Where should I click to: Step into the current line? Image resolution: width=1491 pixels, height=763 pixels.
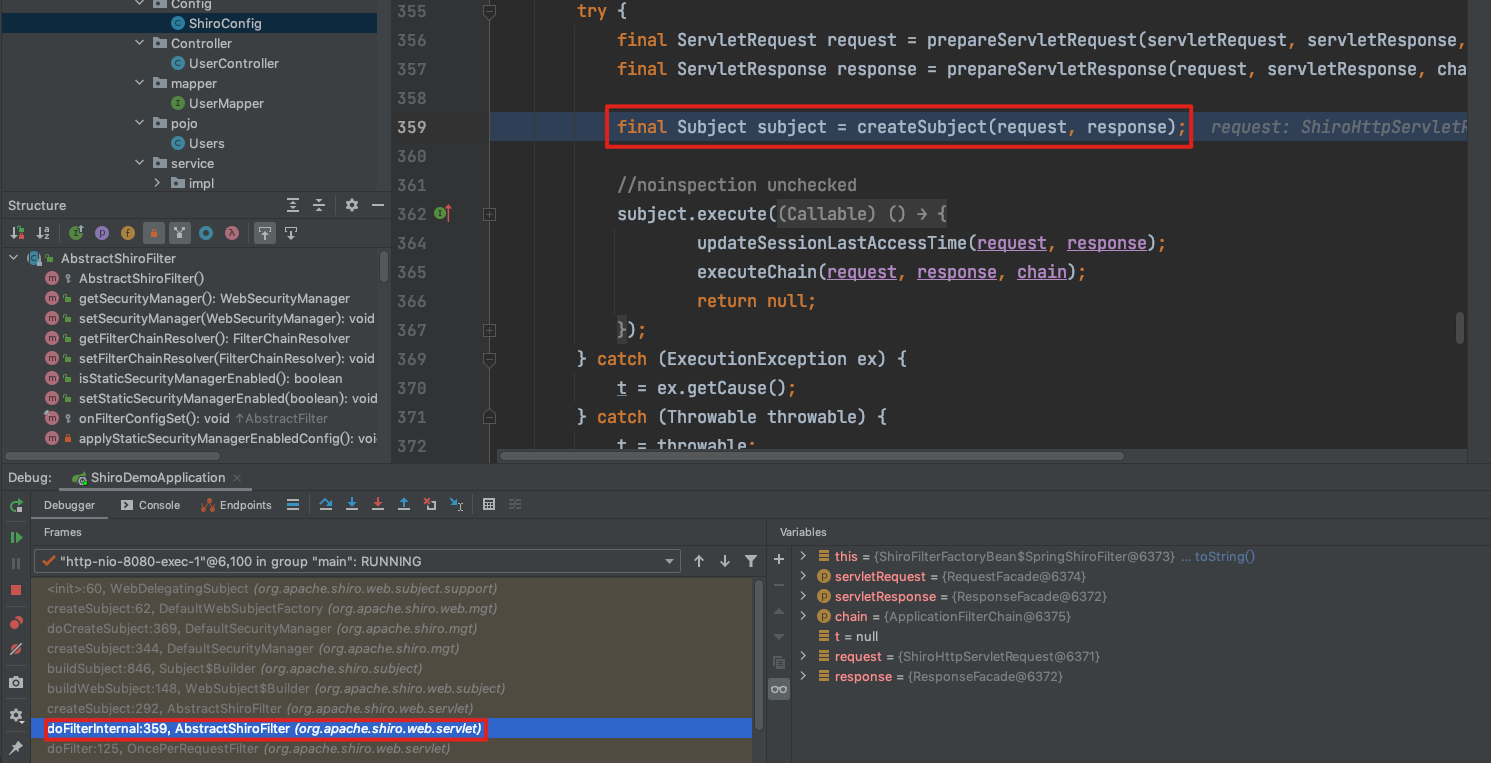[352, 505]
